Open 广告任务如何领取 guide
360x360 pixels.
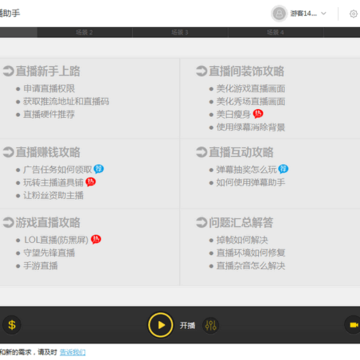pos(58,170)
